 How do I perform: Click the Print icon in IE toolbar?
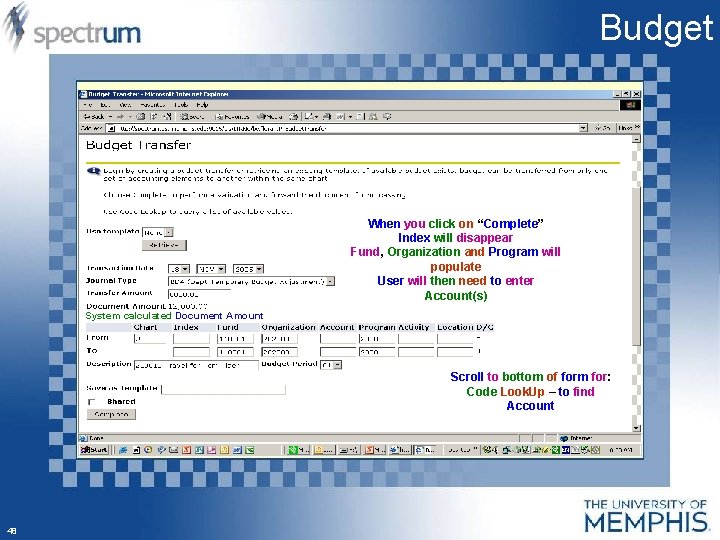pos(327,117)
